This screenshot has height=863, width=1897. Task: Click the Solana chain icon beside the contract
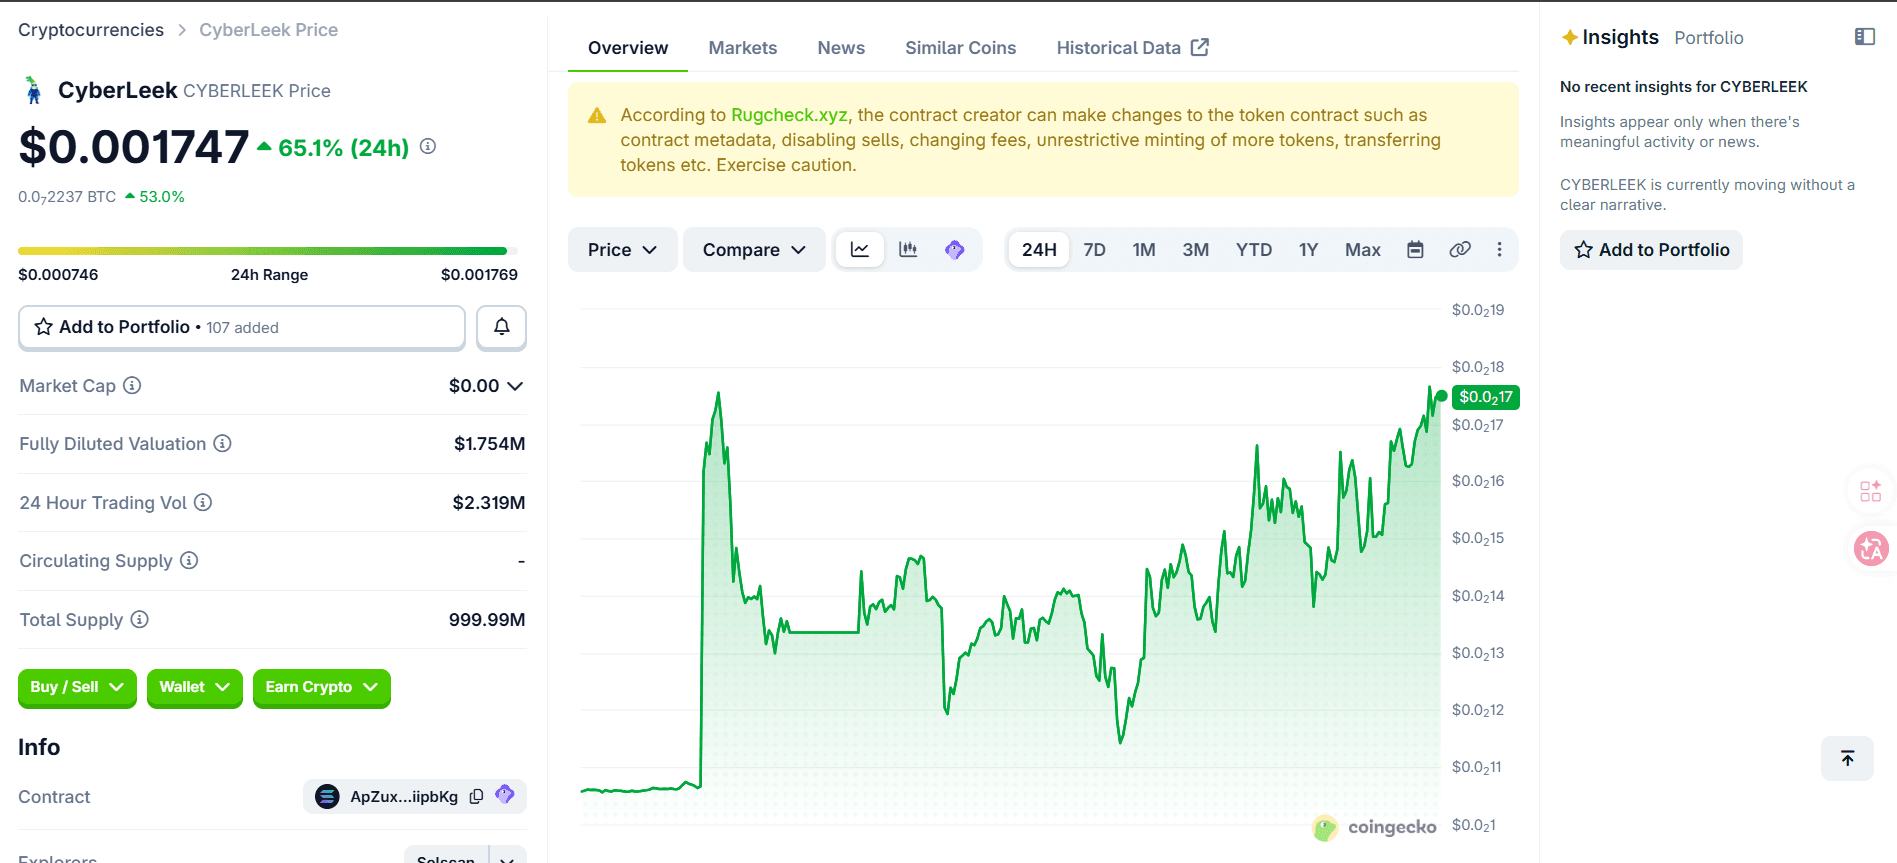327,796
